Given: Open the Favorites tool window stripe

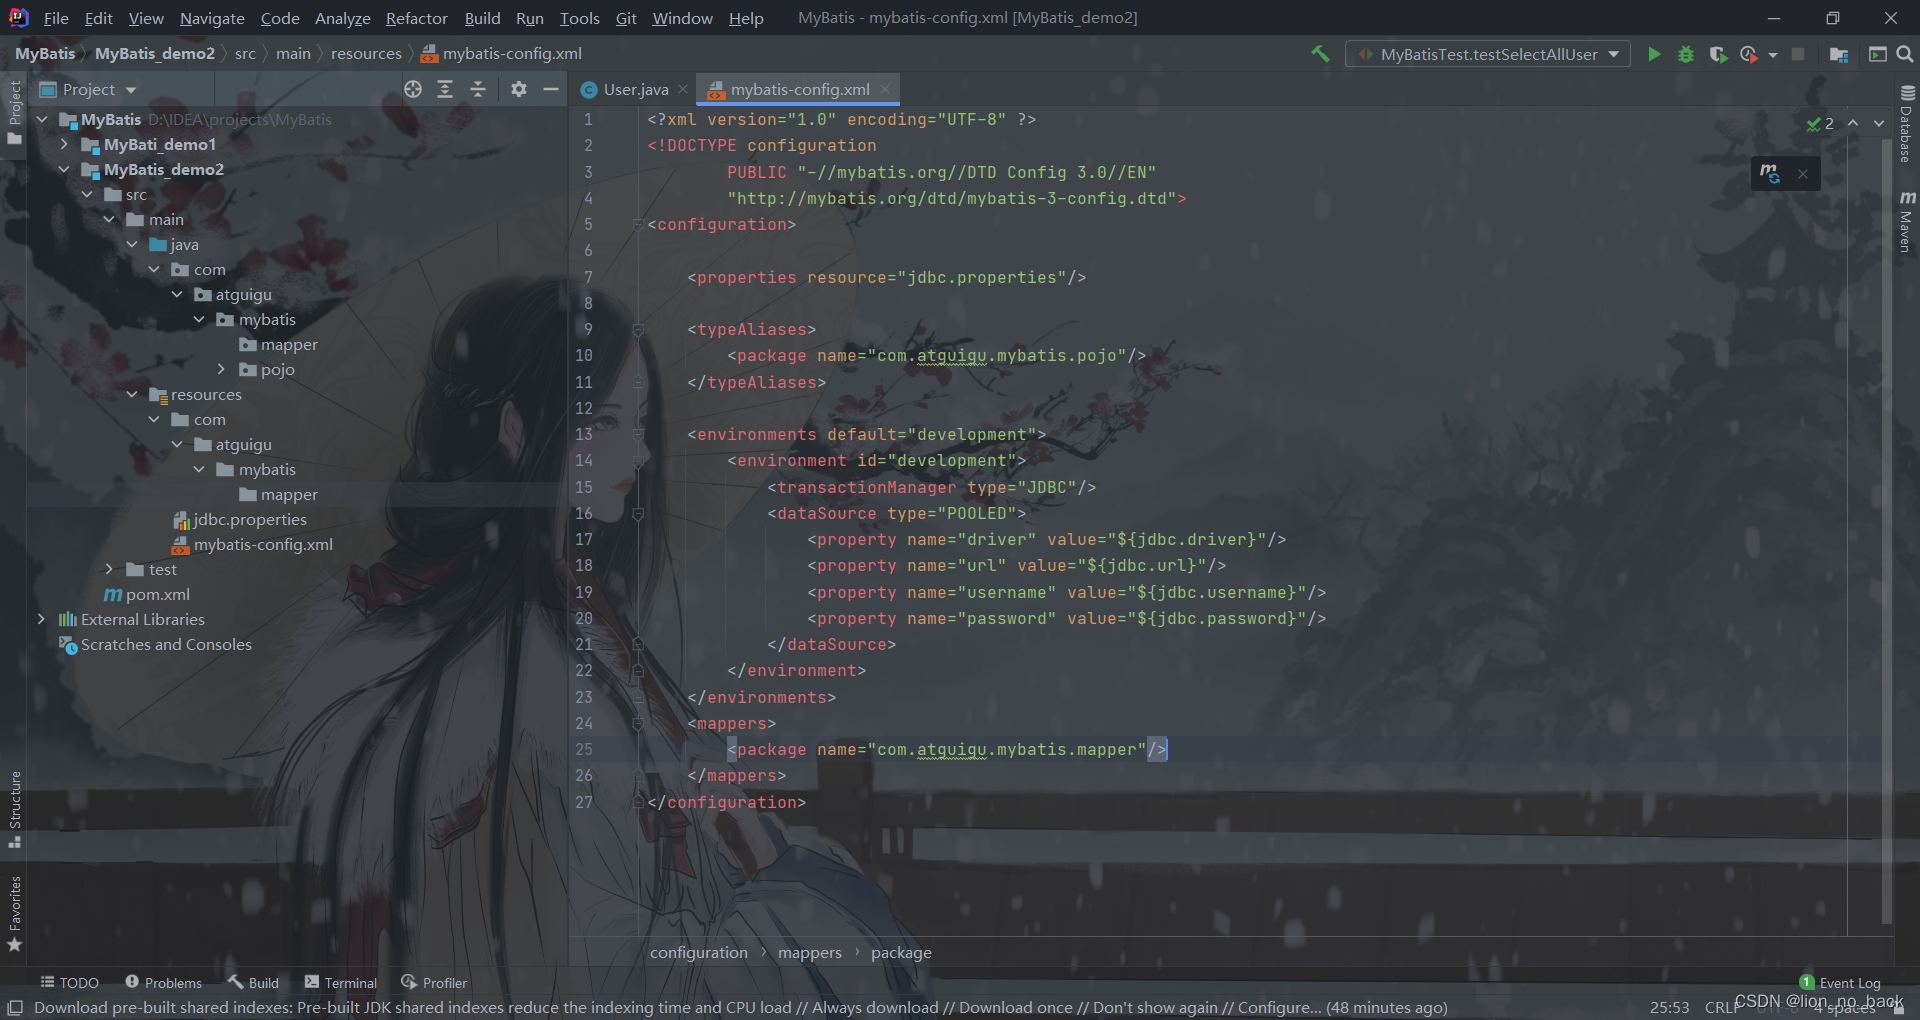Looking at the screenshot, I should pos(15,913).
